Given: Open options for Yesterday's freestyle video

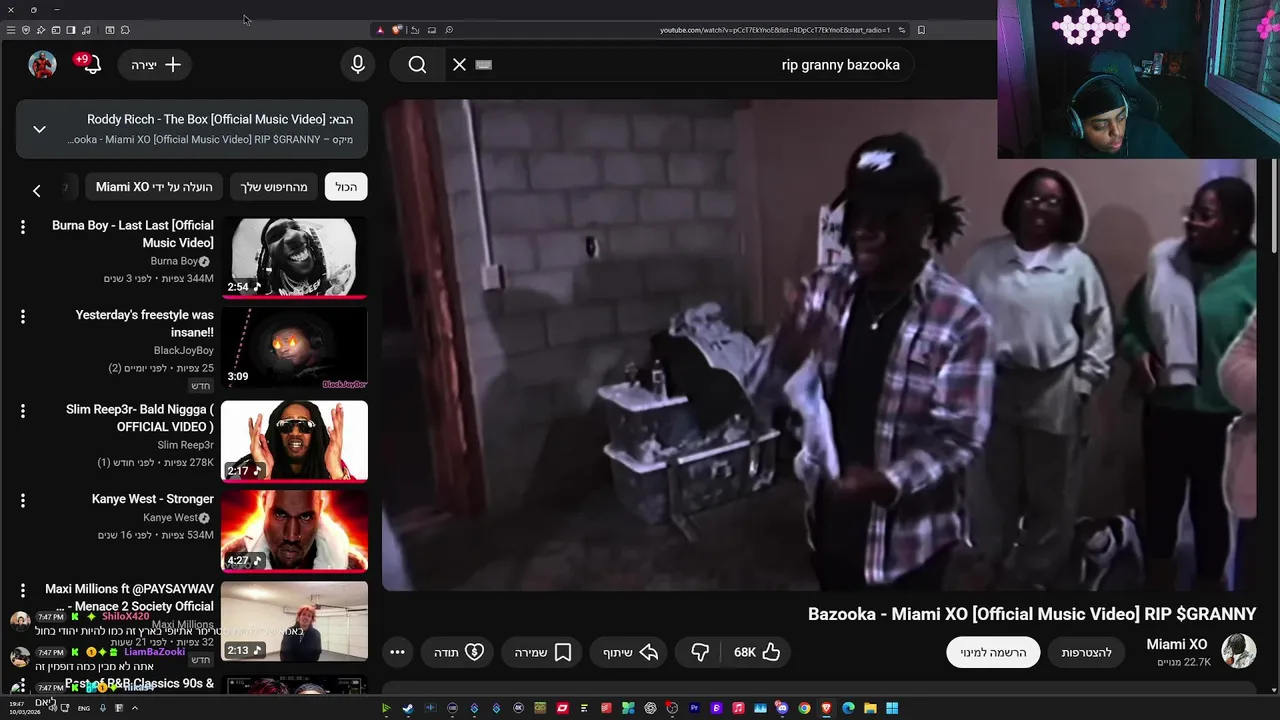Looking at the screenshot, I should coord(23,317).
